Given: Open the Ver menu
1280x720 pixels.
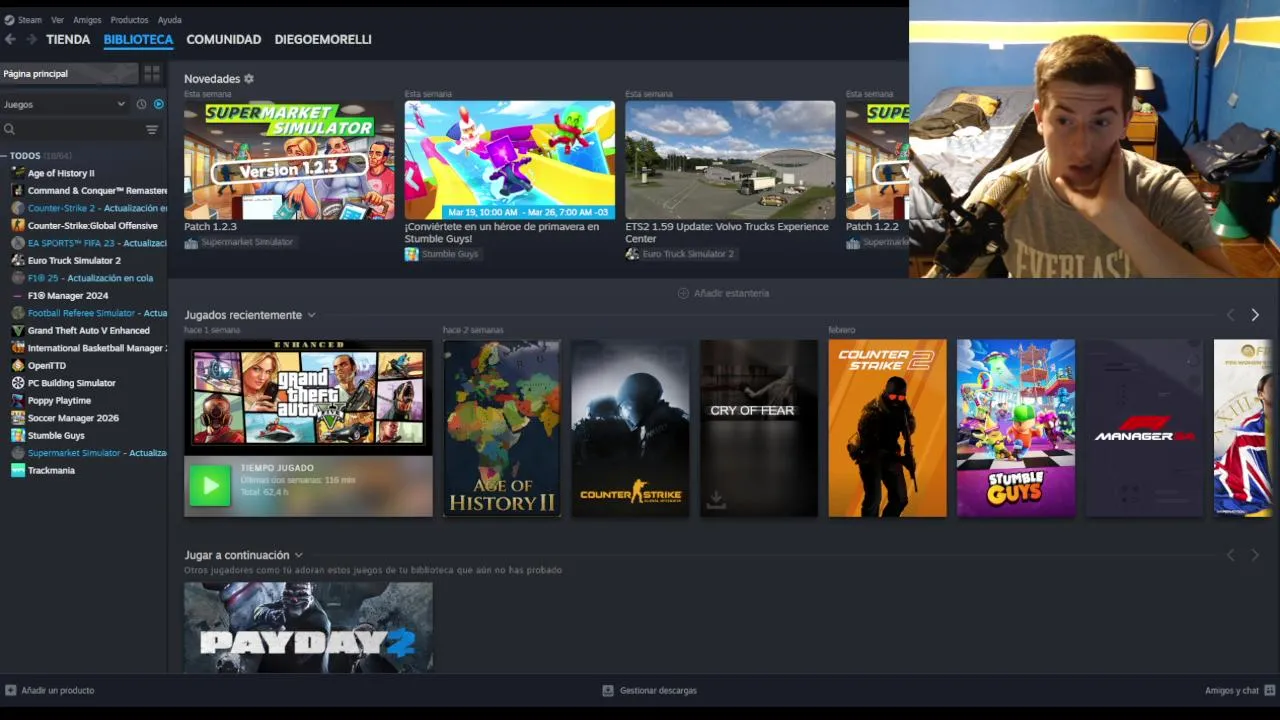Looking at the screenshot, I should [x=57, y=20].
